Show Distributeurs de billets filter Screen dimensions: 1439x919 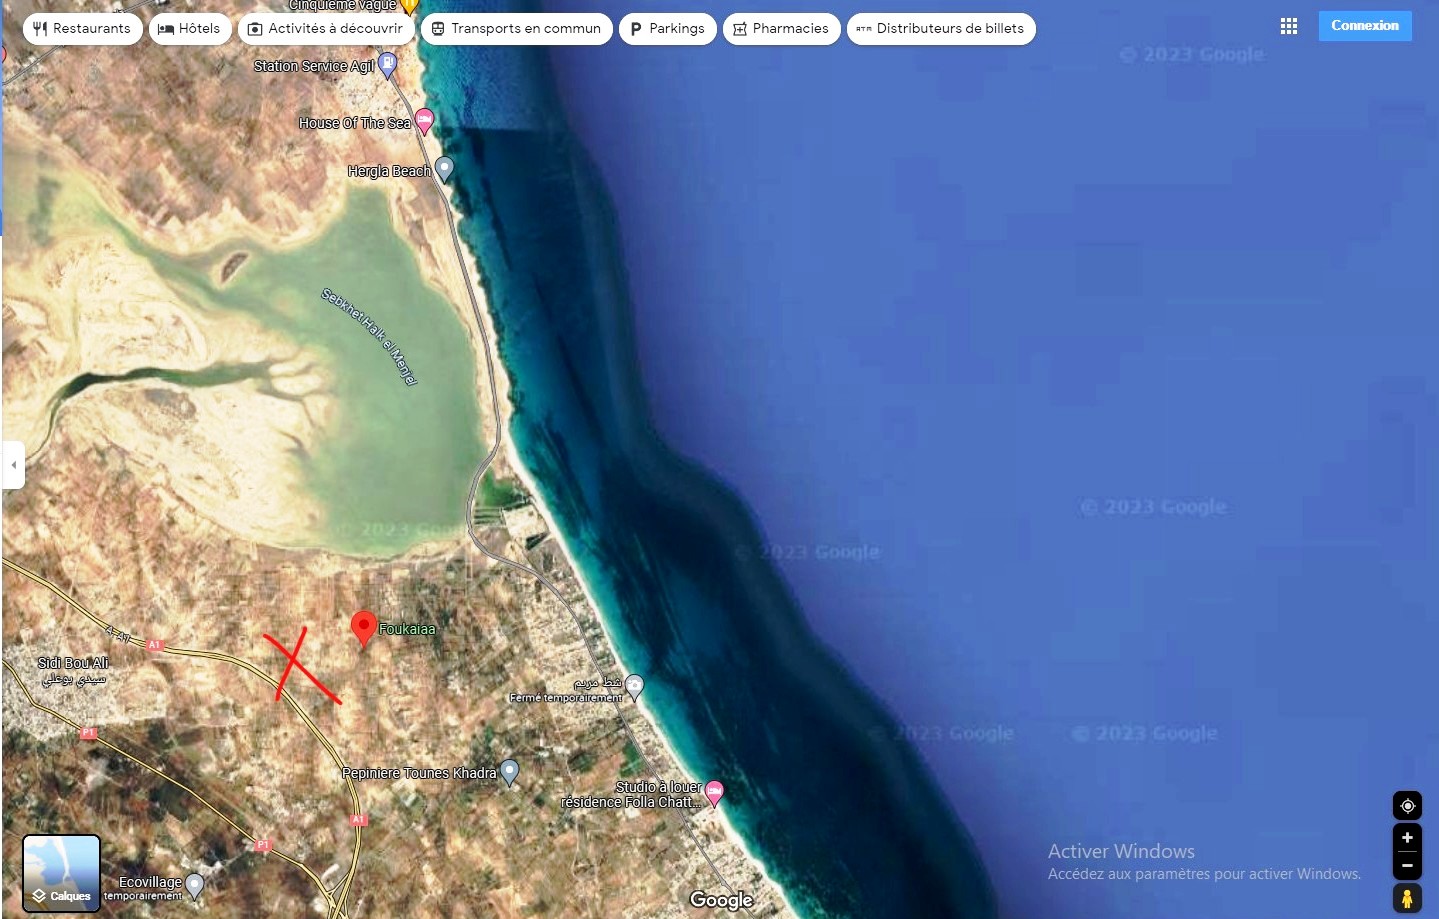coord(940,29)
